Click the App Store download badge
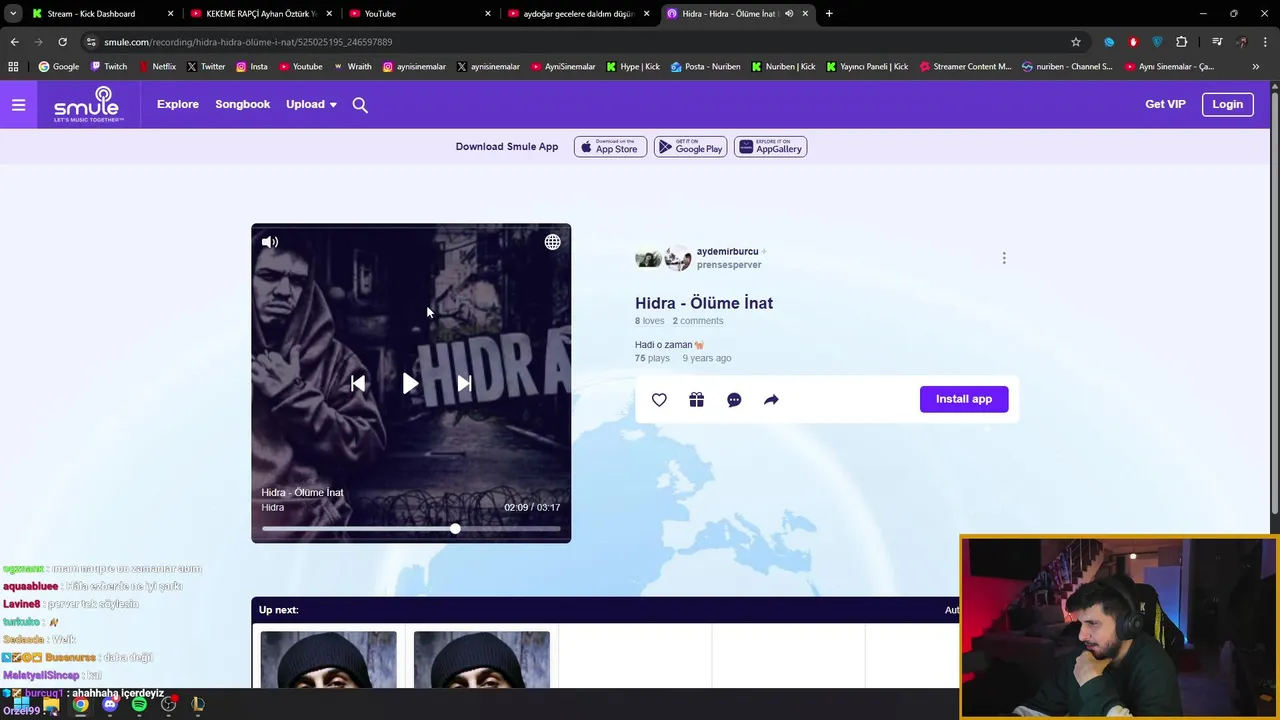This screenshot has height=720, width=1280. click(610, 147)
